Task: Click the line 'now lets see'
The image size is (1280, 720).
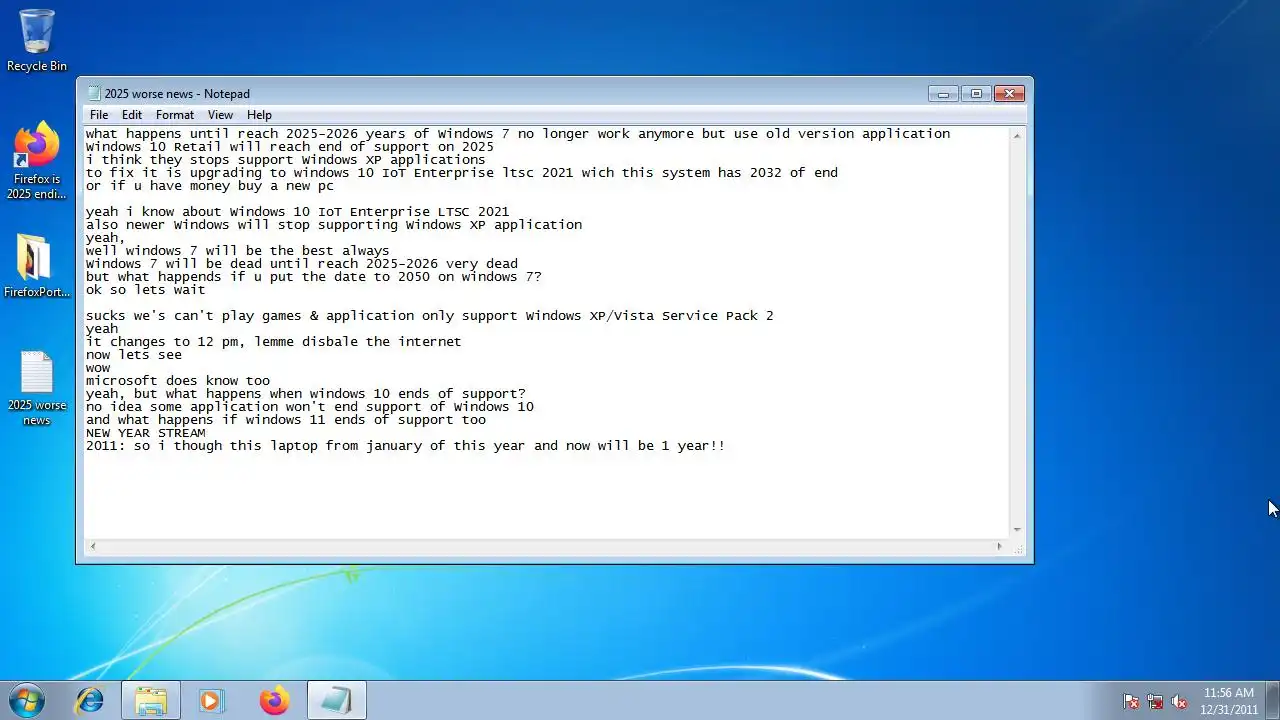Action: 134,355
